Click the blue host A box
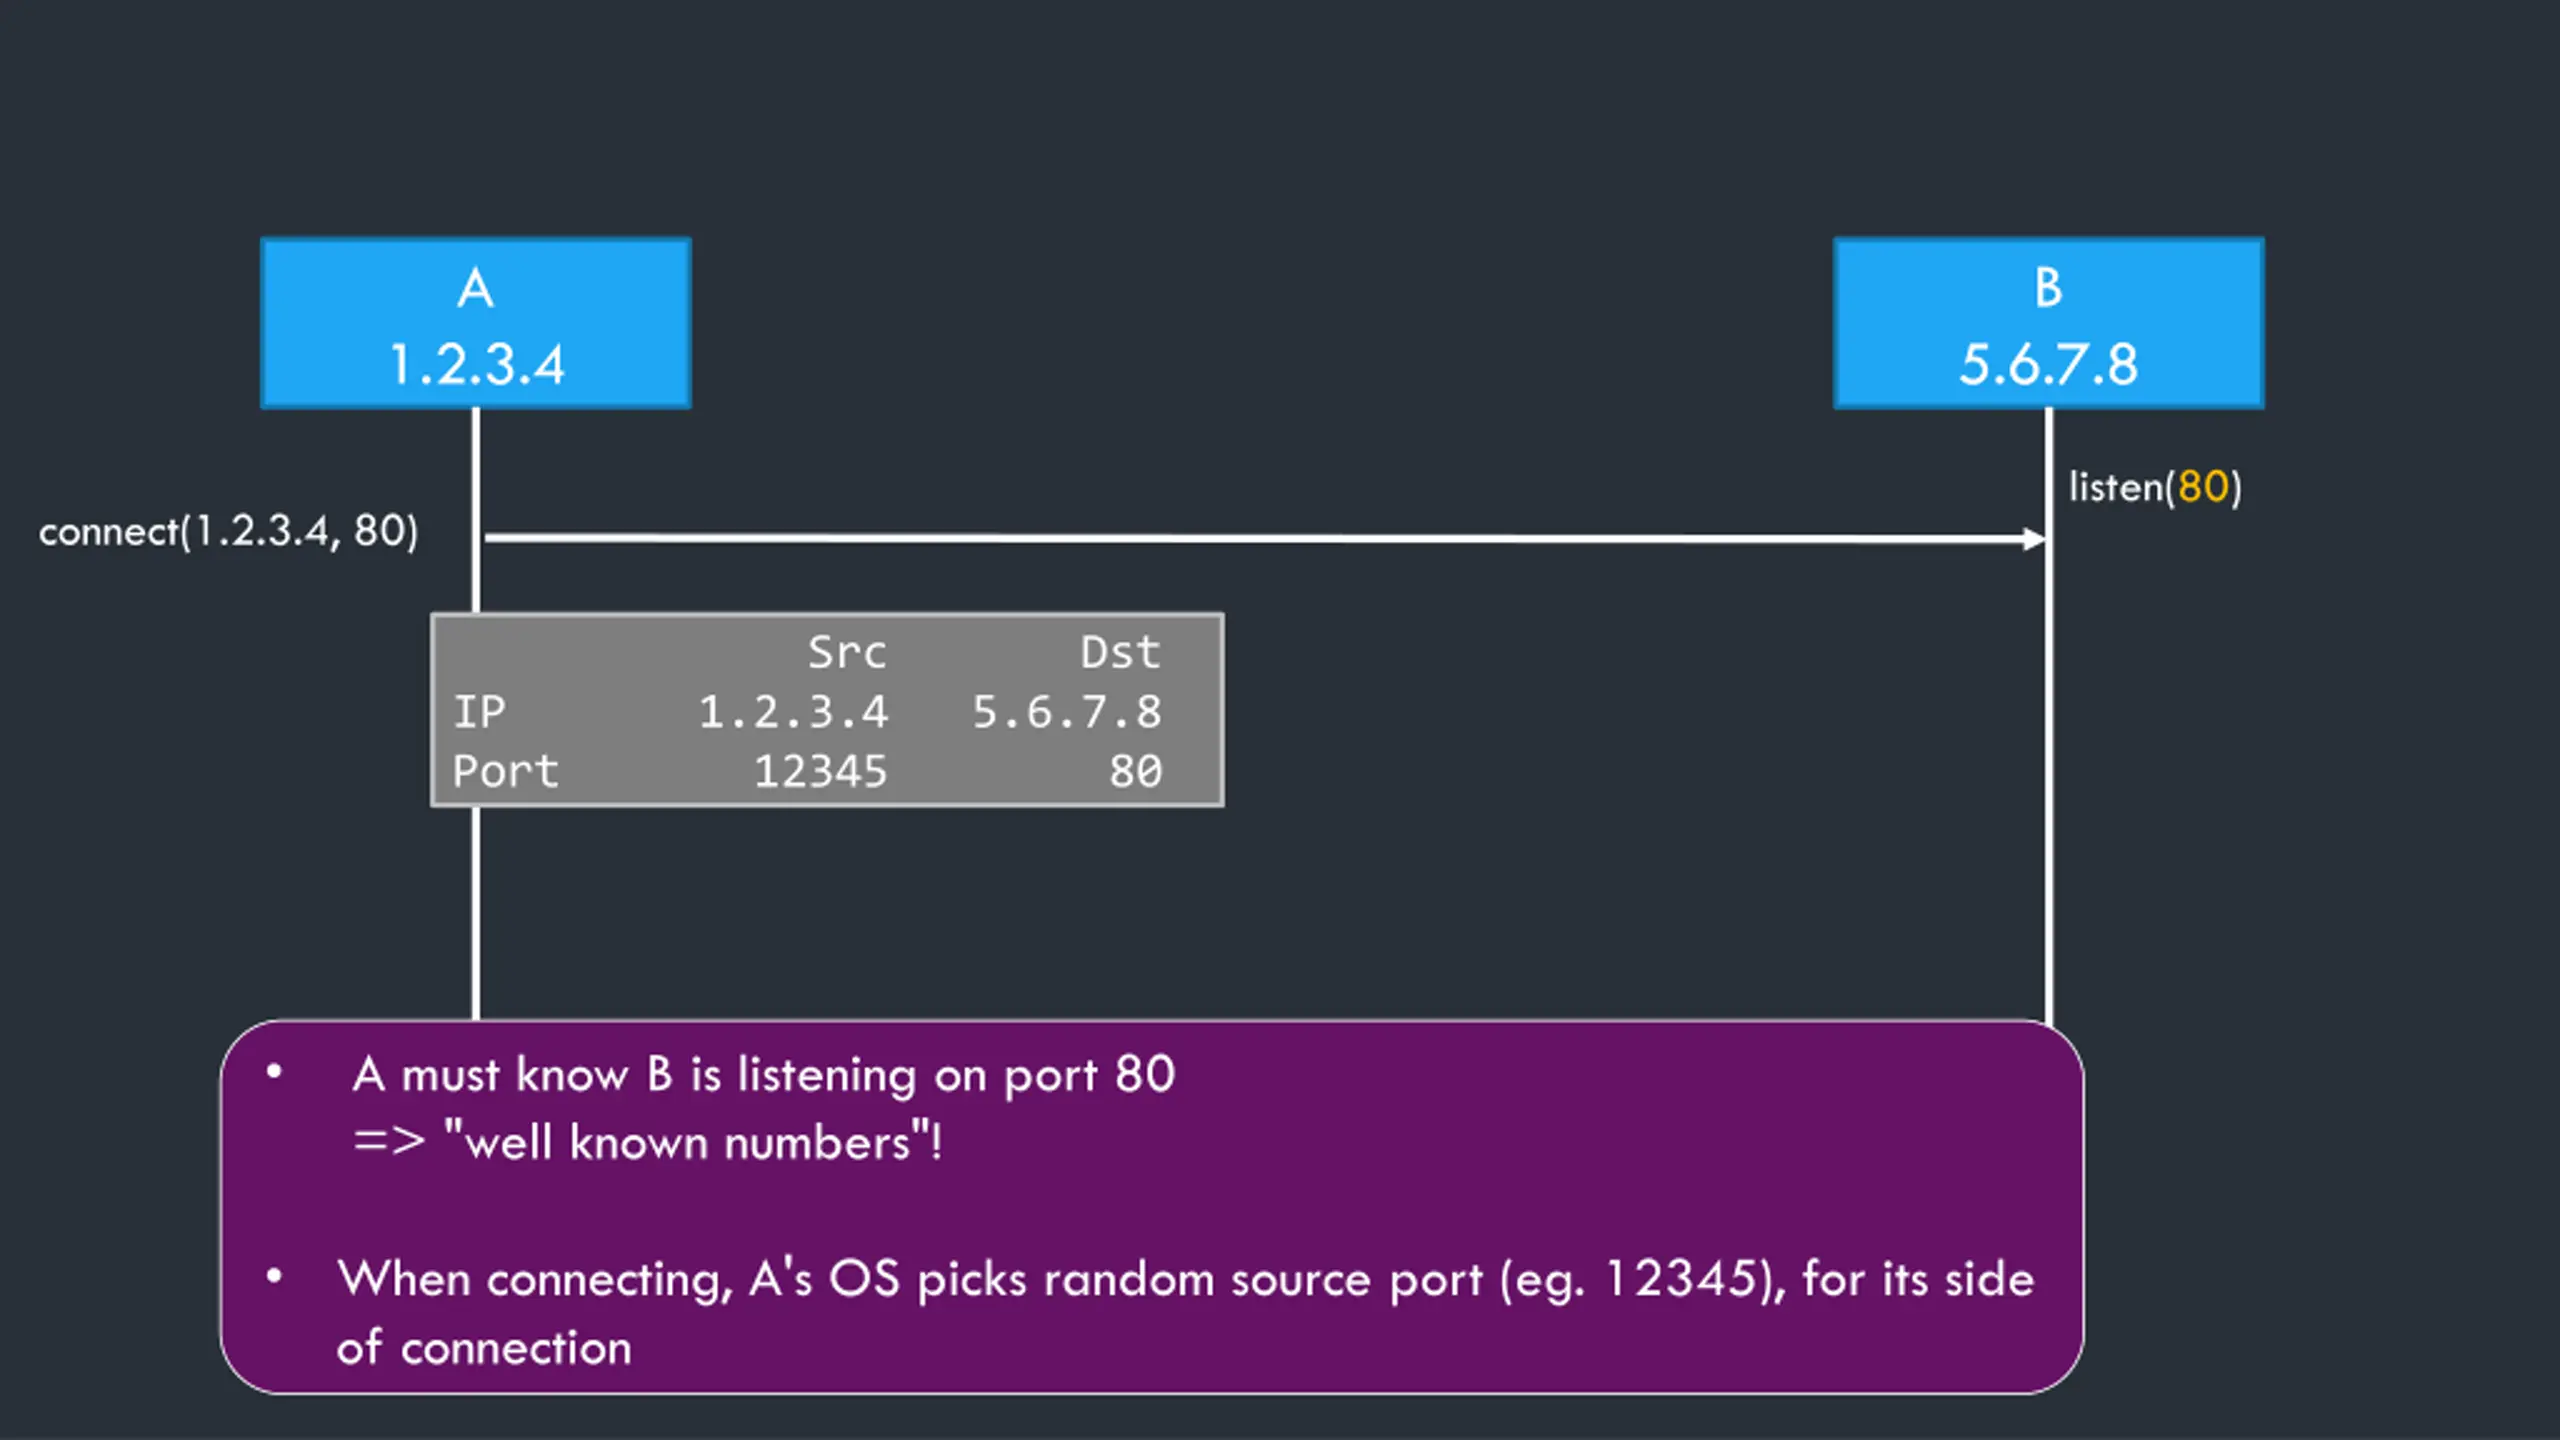Screen dimensions: 2560x1440 476,323
